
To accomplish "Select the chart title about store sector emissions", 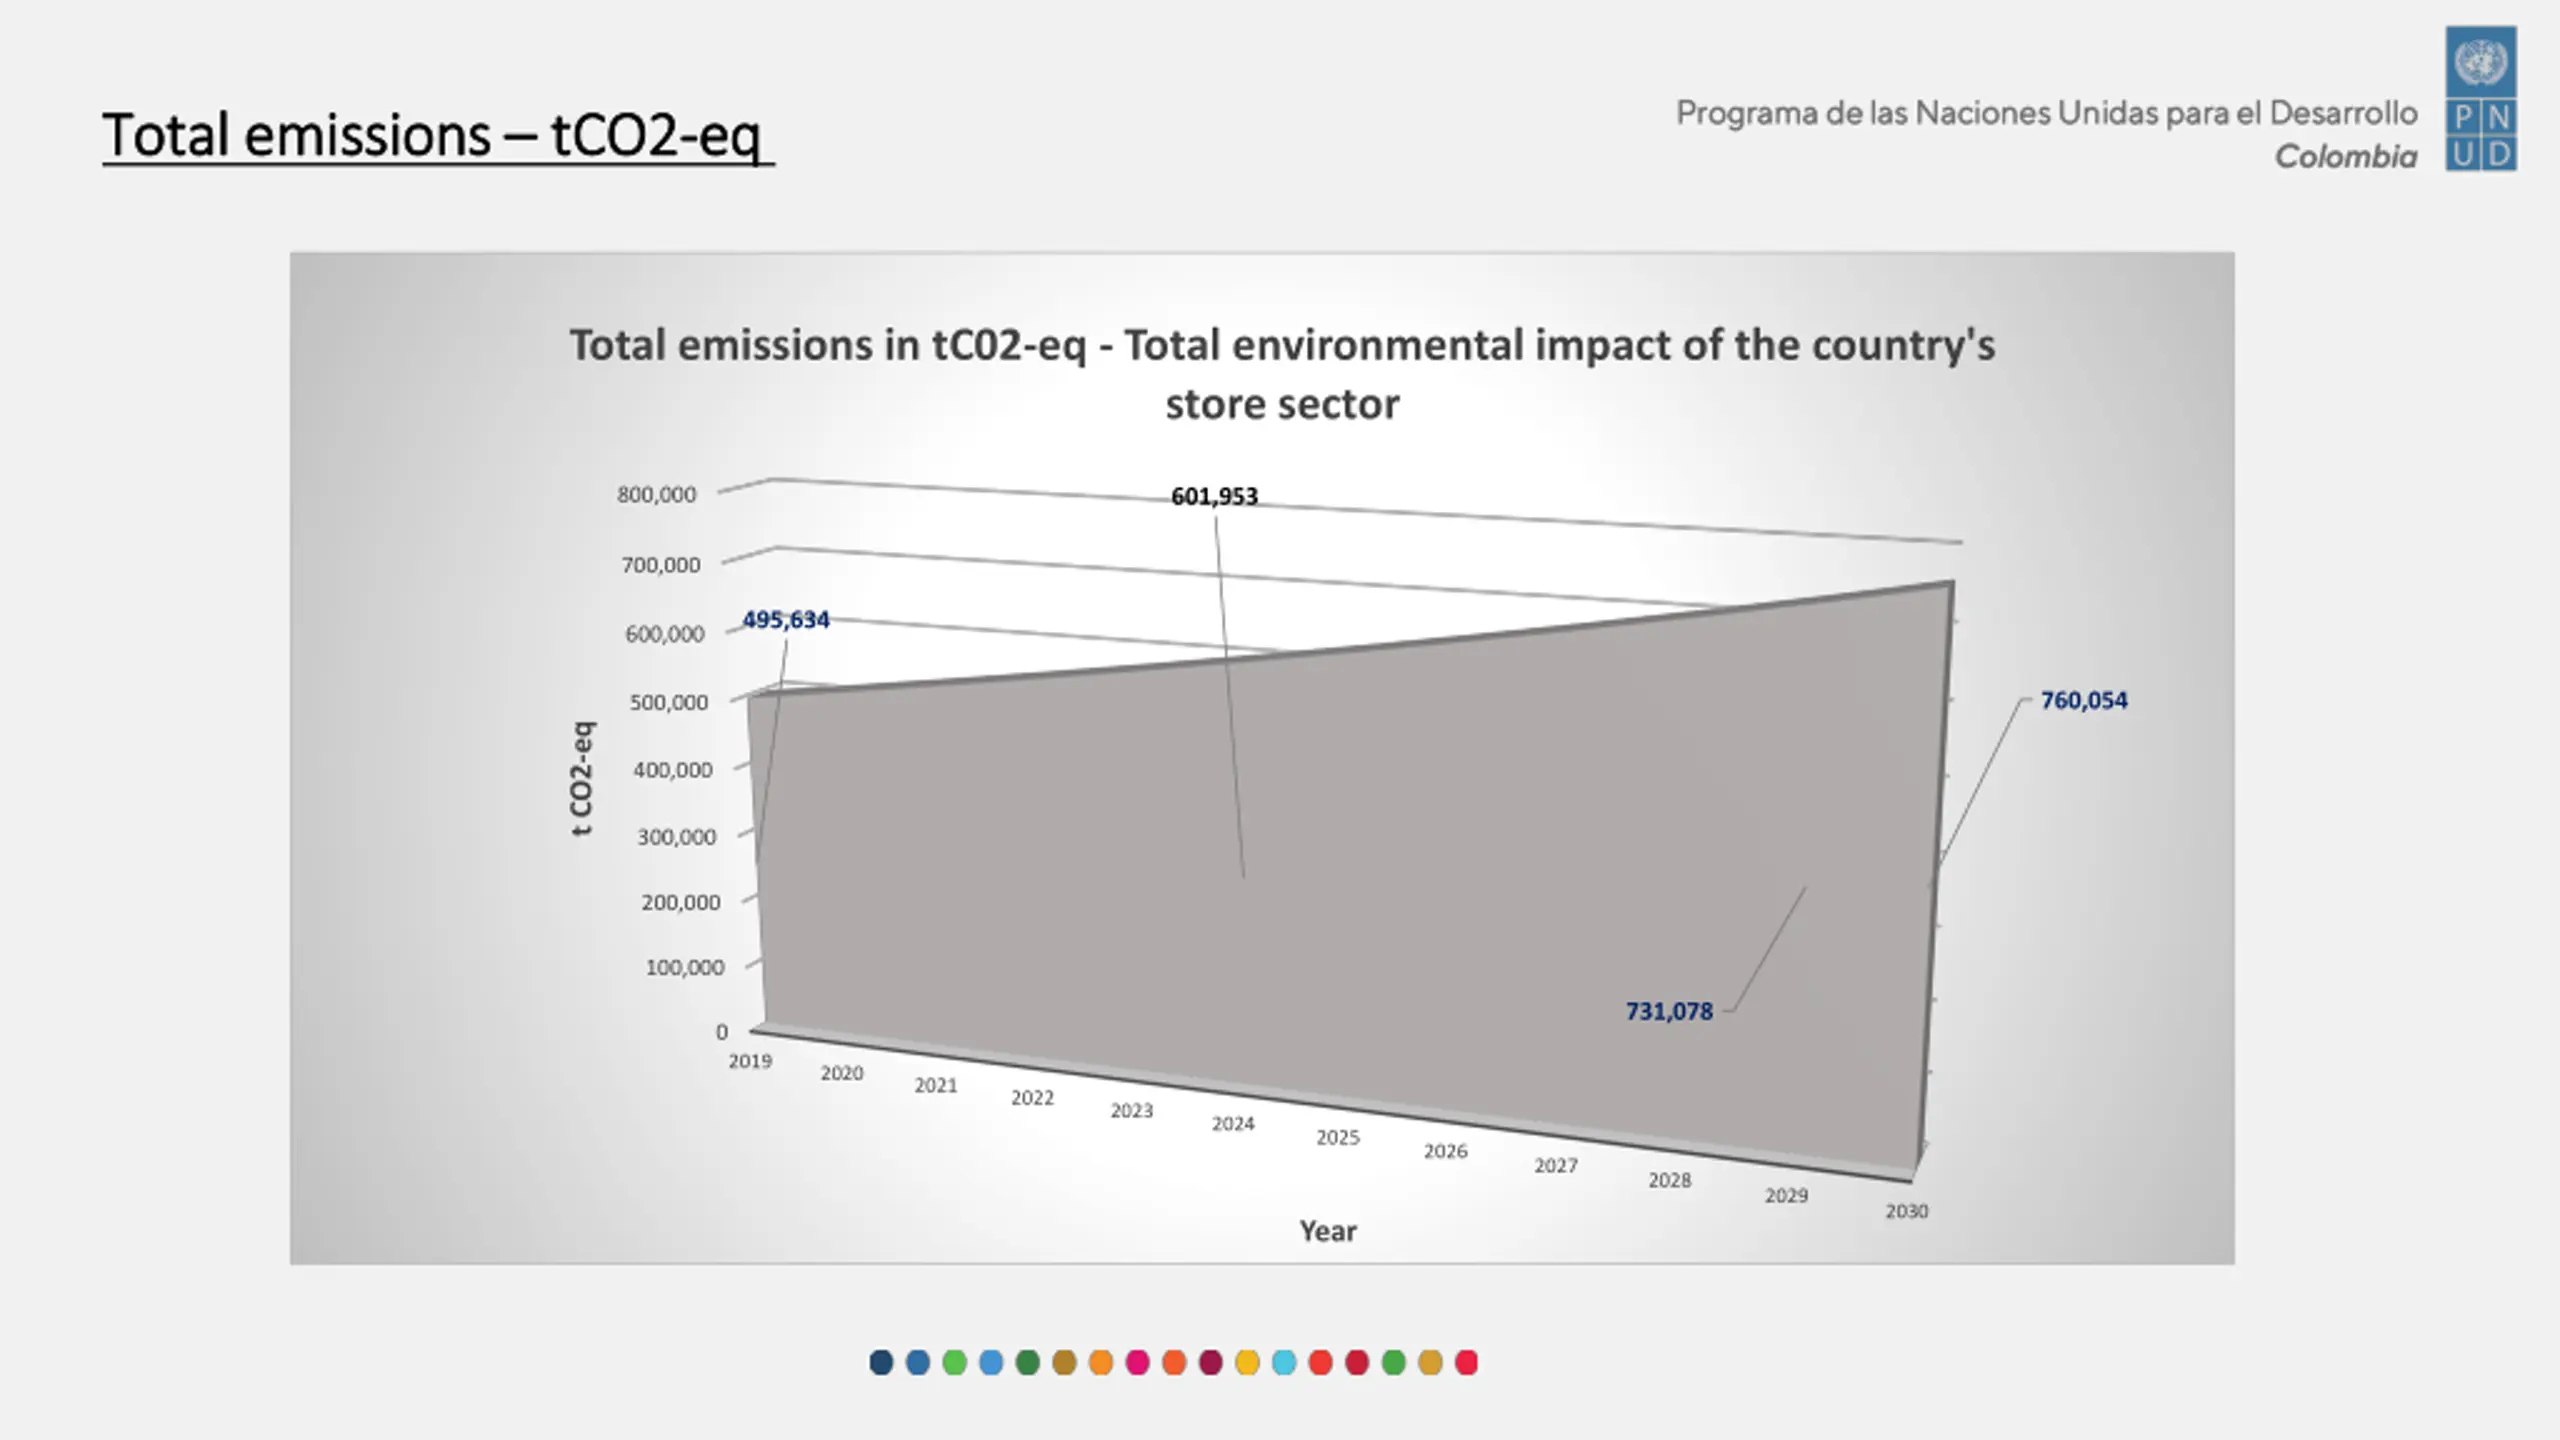I will (x=1282, y=374).
